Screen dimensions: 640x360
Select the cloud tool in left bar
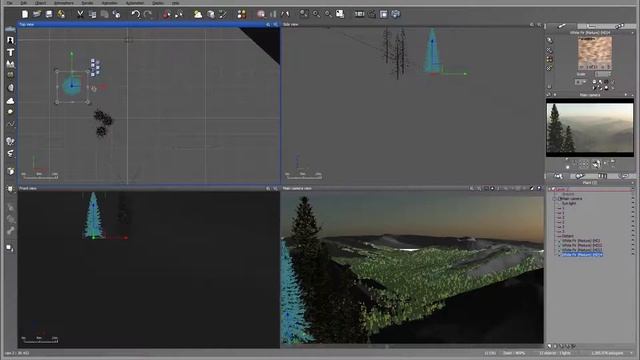(10, 100)
